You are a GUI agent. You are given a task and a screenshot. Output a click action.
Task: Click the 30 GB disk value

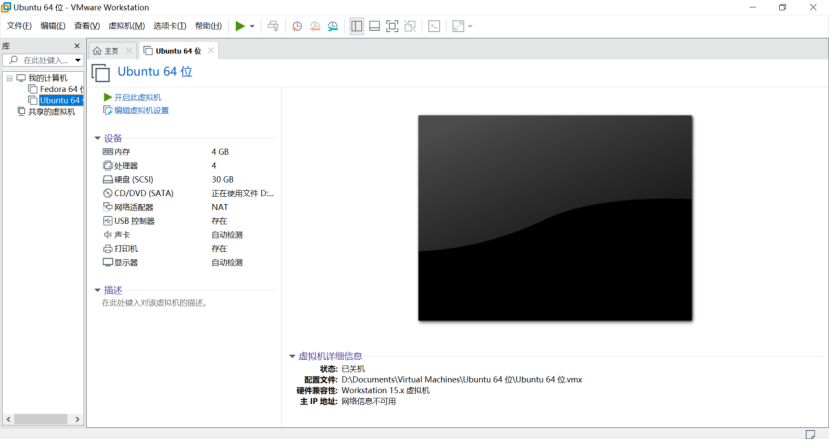(x=222, y=180)
